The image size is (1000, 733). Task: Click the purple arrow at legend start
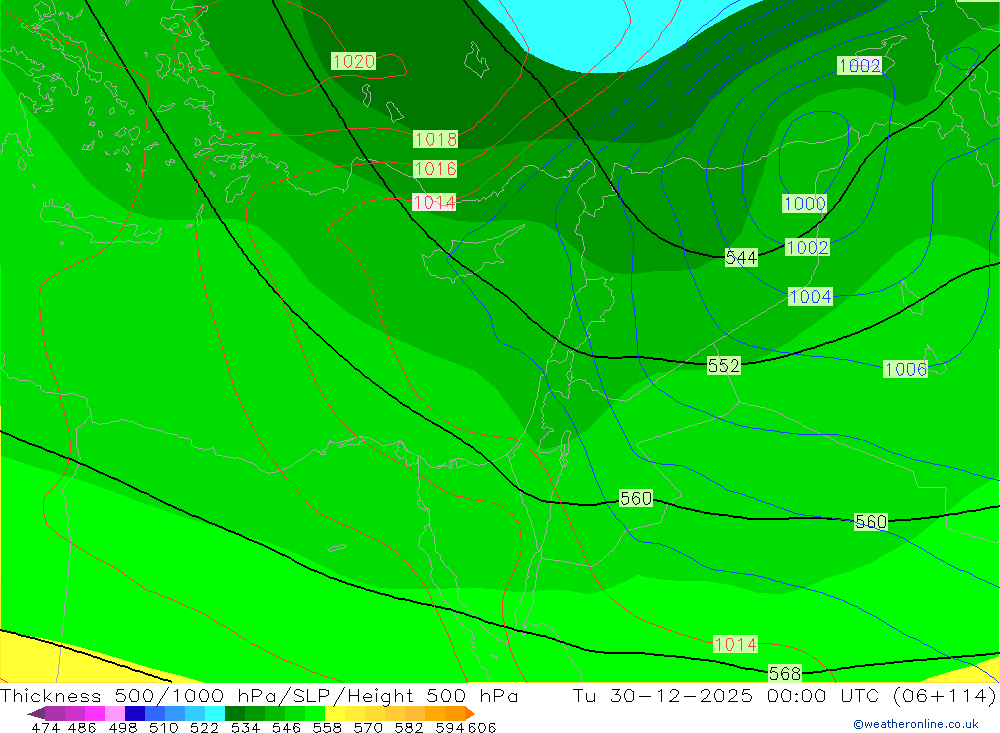36,713
